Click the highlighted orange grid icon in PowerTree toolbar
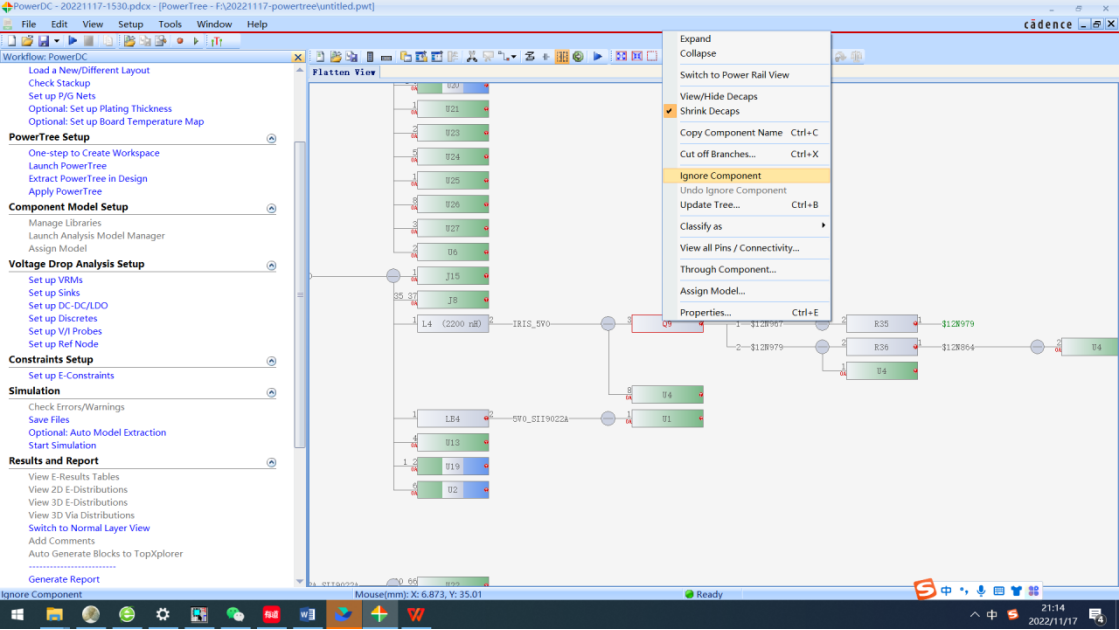The width and height of the screenshot is (1119, 630). point(562,56)
